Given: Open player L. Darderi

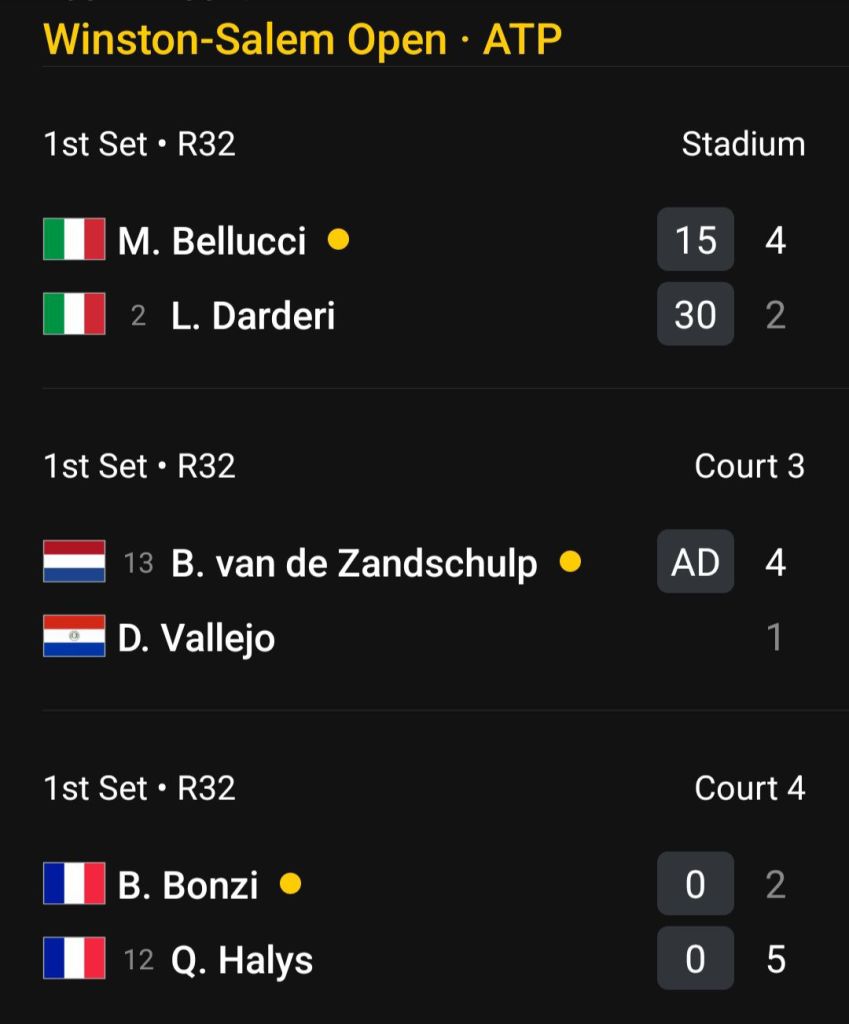Looking at the screenshot, I should (253, 315).
